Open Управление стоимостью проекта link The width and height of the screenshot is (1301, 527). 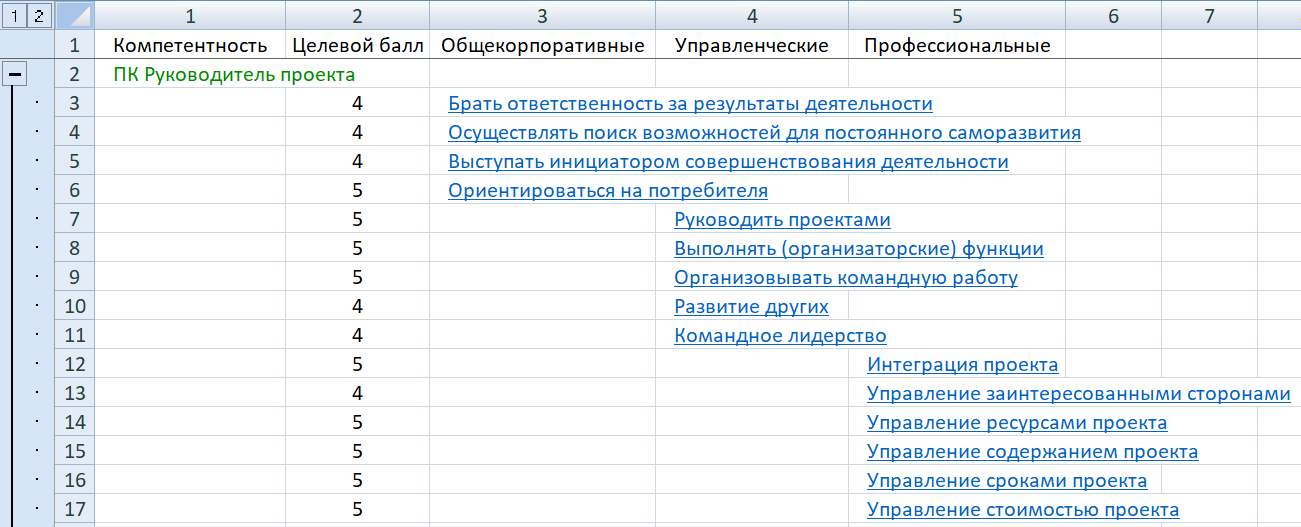click(1023, 510)
